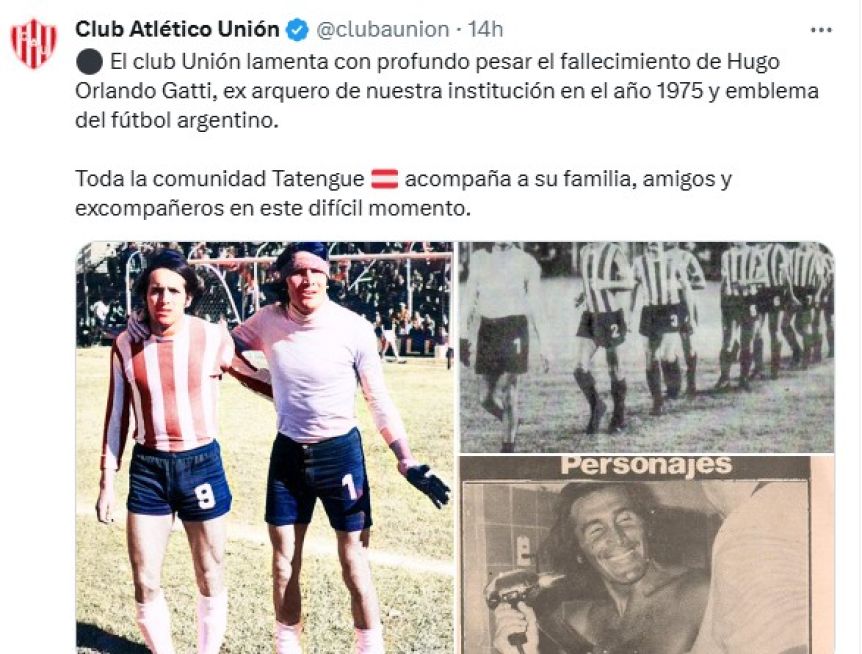The height and width of the screenshot is (654, 862).
Task: Click the blue verified badge icon
Action: pos(298,30)
